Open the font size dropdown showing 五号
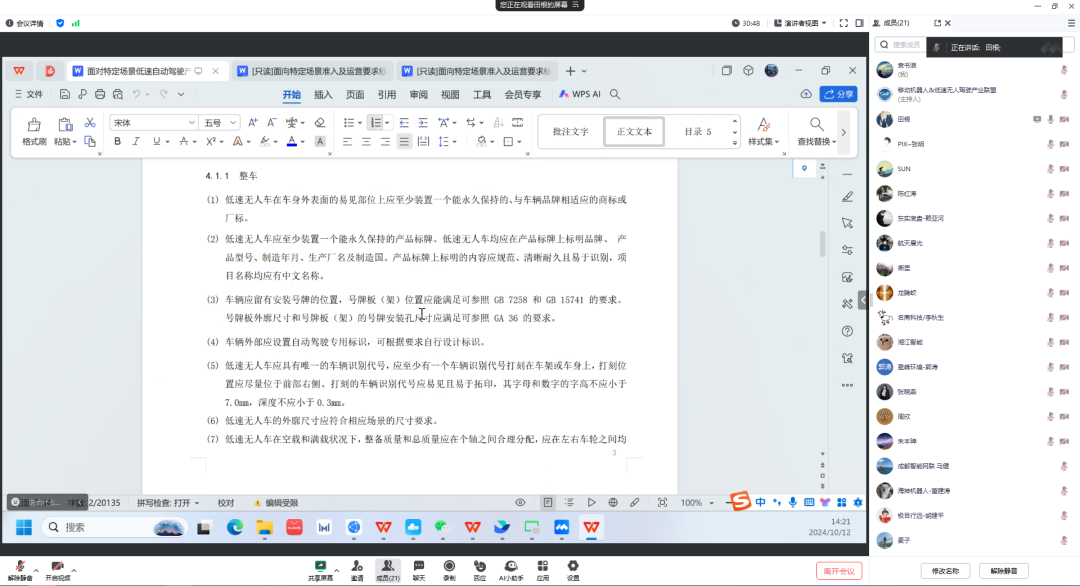This screenshot has height=586, width=1080. point(233,122)
